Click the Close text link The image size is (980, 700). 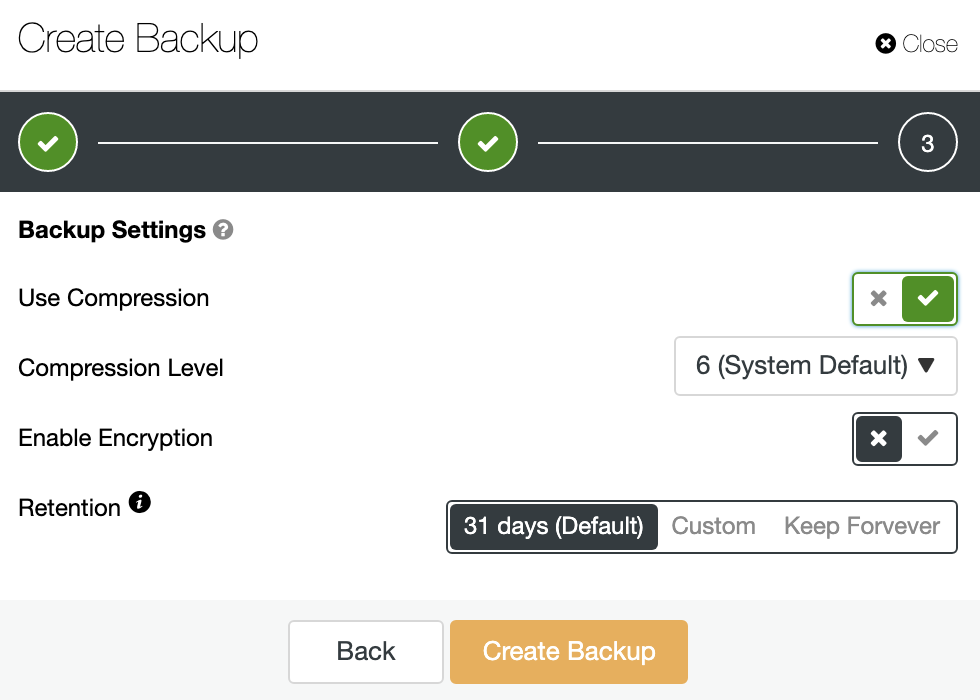(929, 44)
